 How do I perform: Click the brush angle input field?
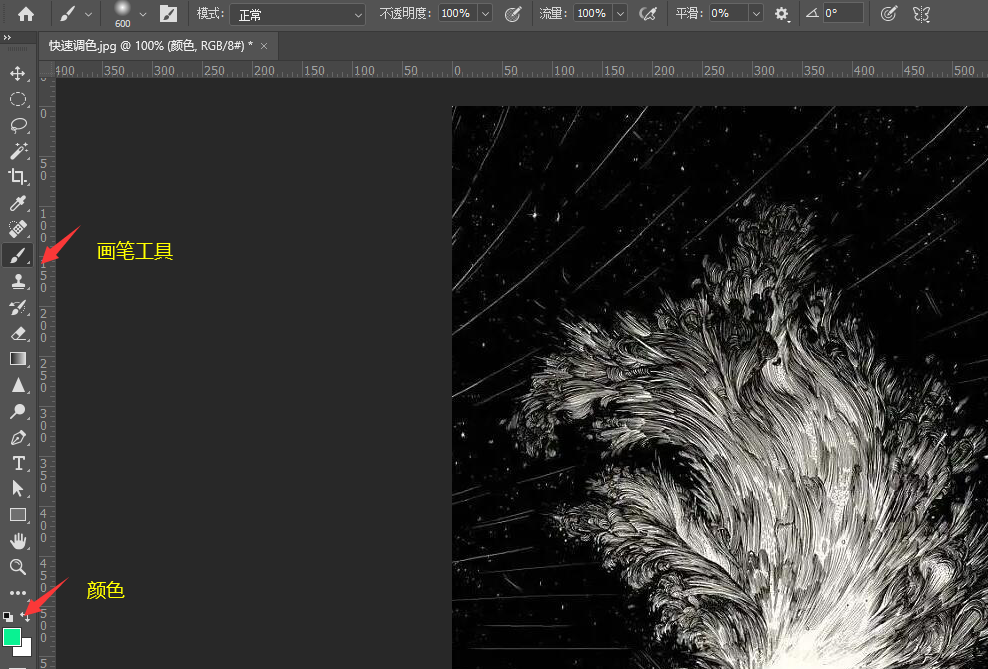(x=842, y=14)
